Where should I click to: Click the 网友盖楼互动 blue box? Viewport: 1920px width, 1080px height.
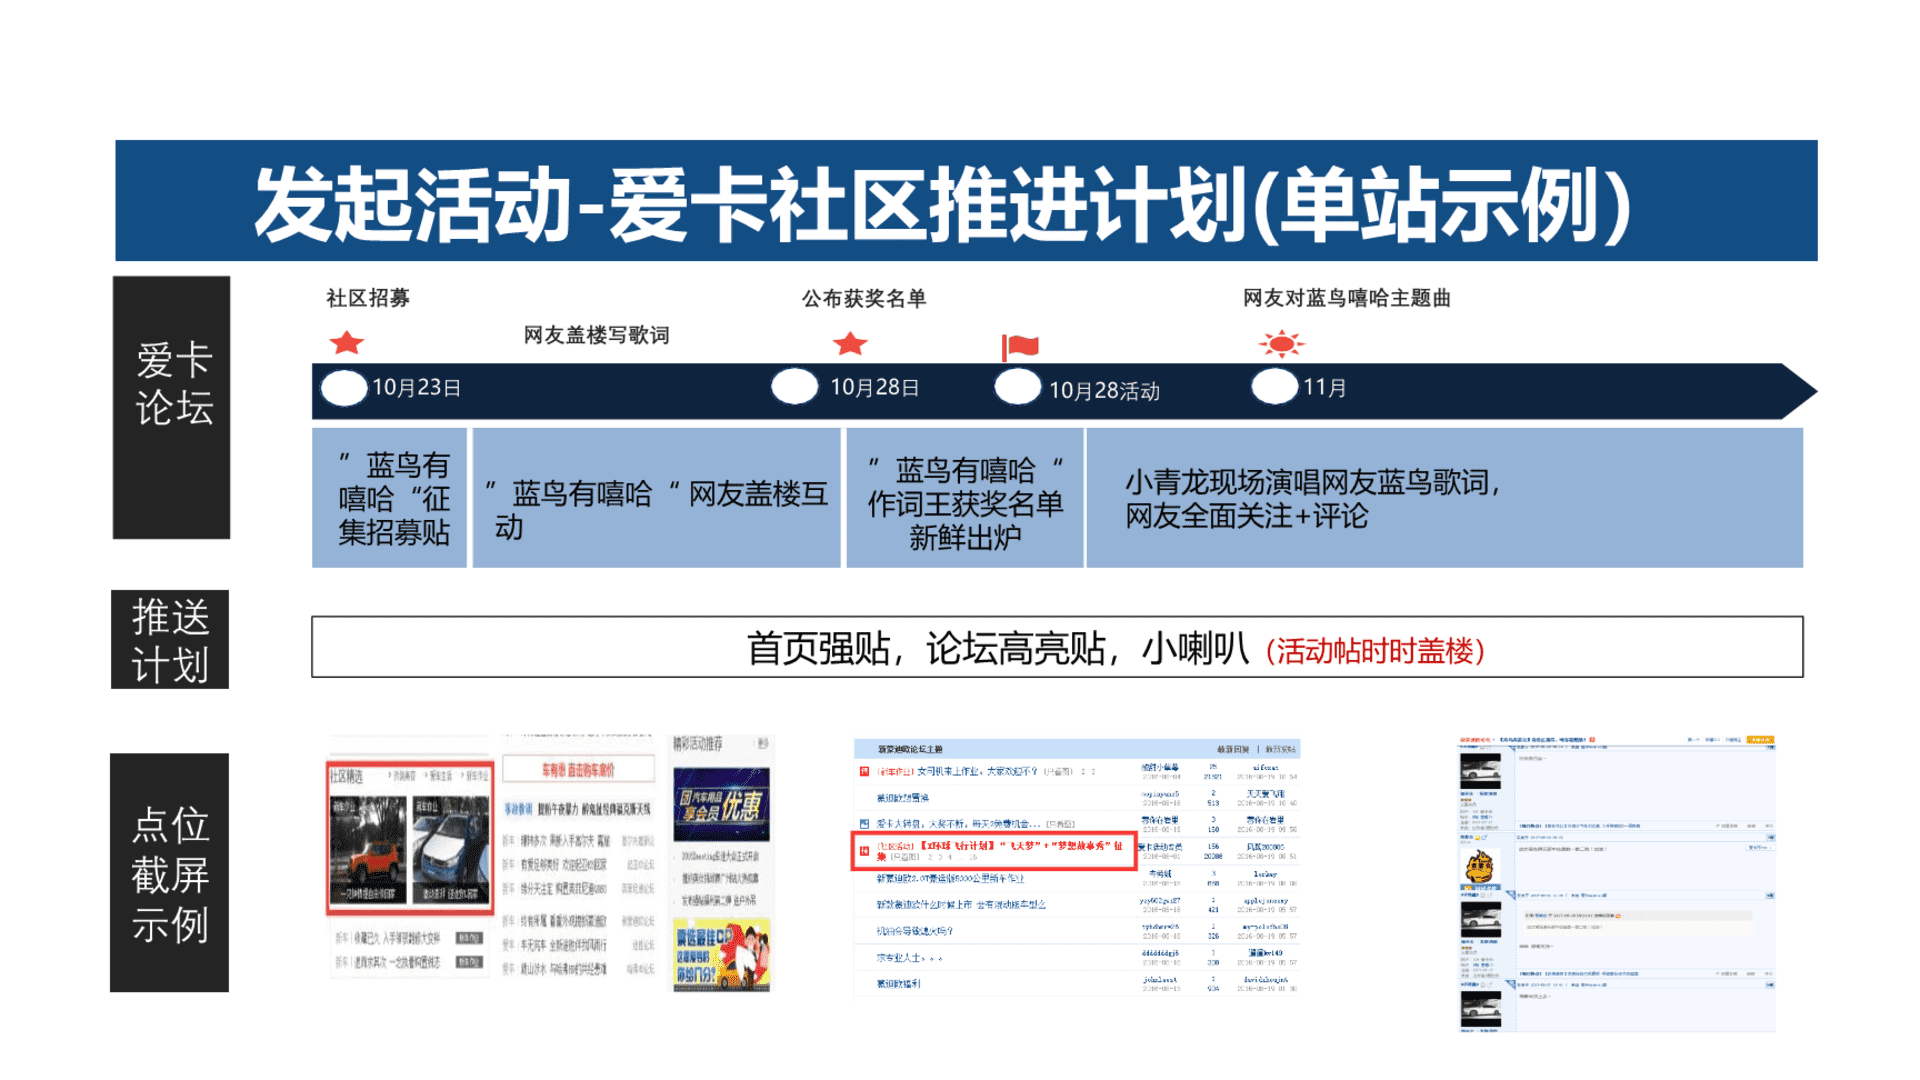(657, 498)
